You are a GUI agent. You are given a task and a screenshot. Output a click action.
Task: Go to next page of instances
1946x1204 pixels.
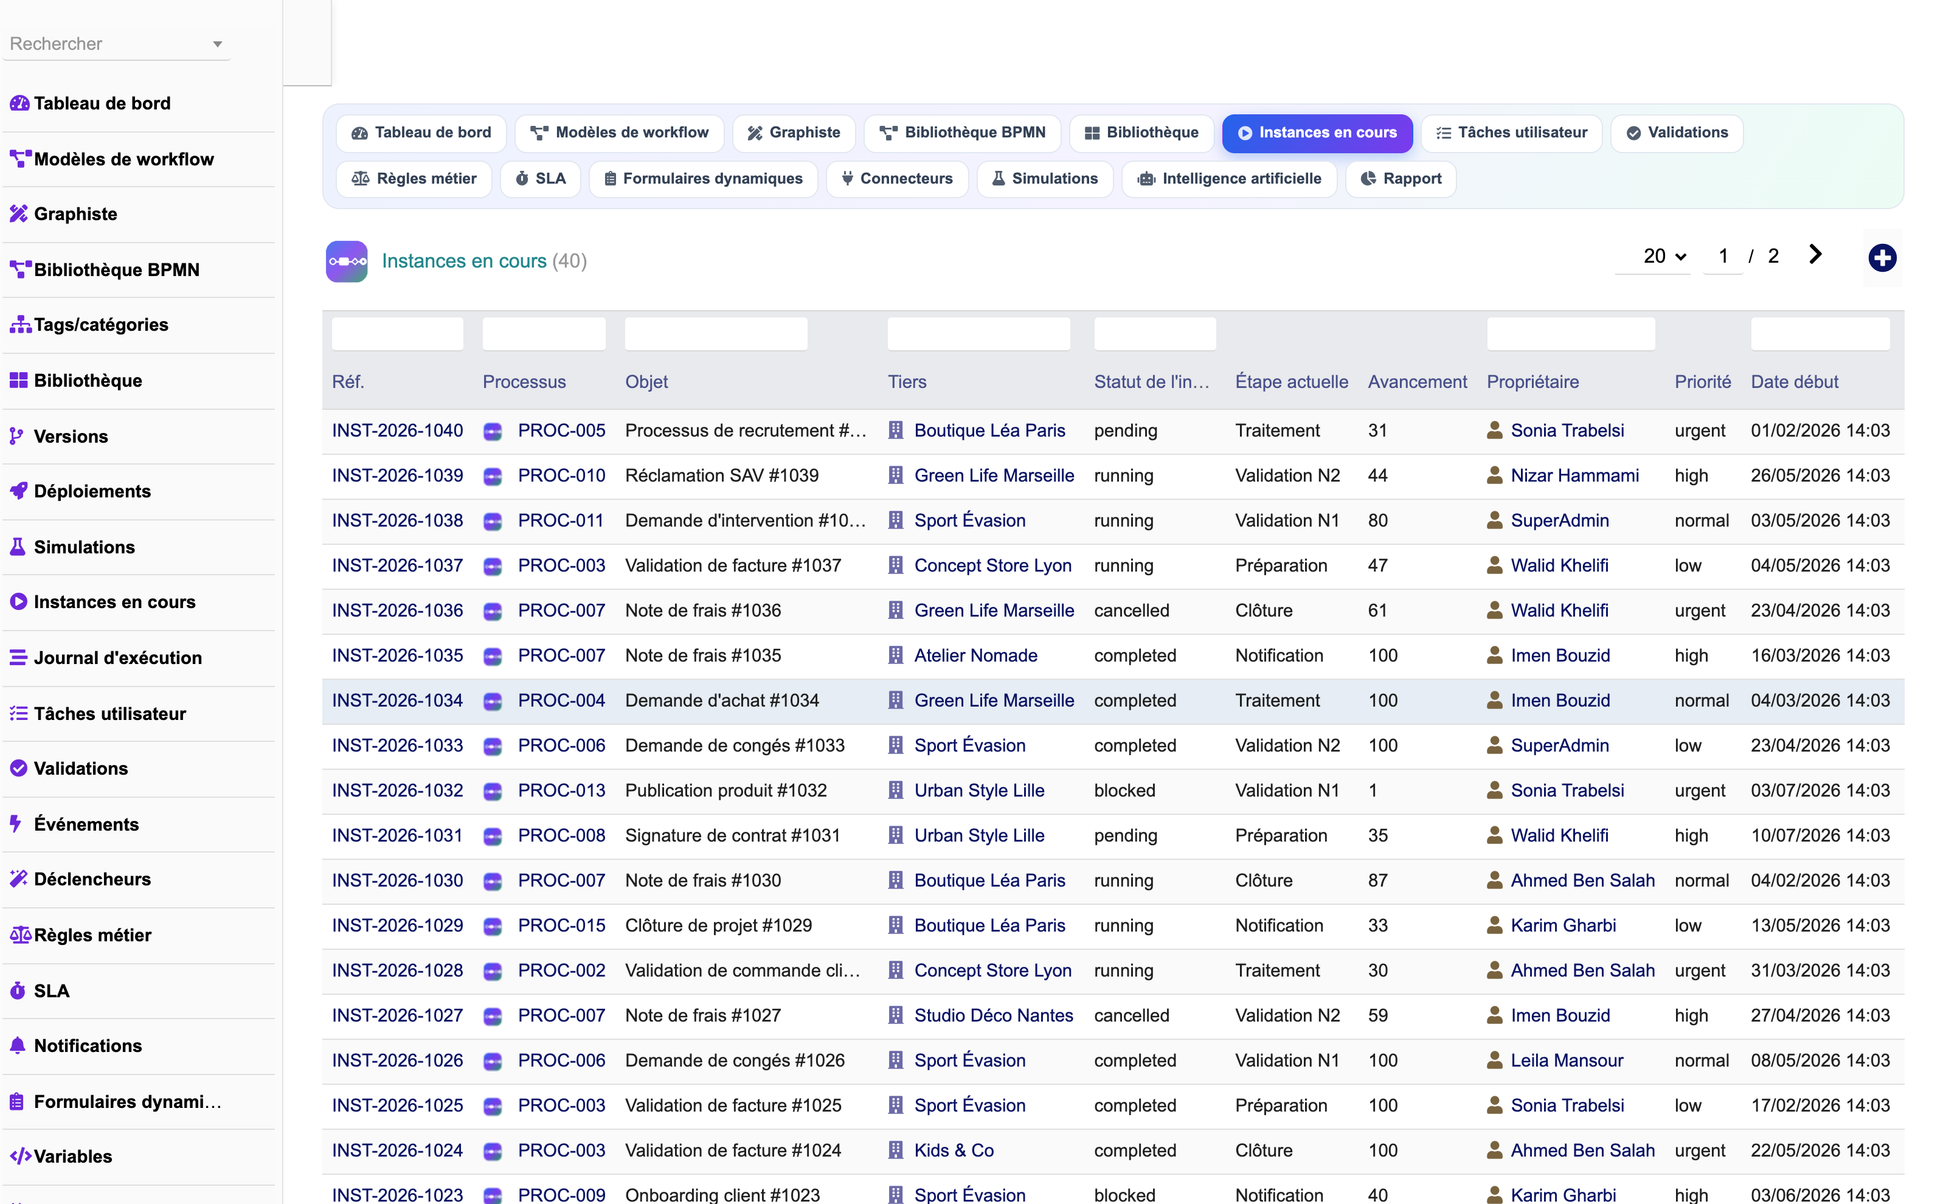tap(1815, 255)
